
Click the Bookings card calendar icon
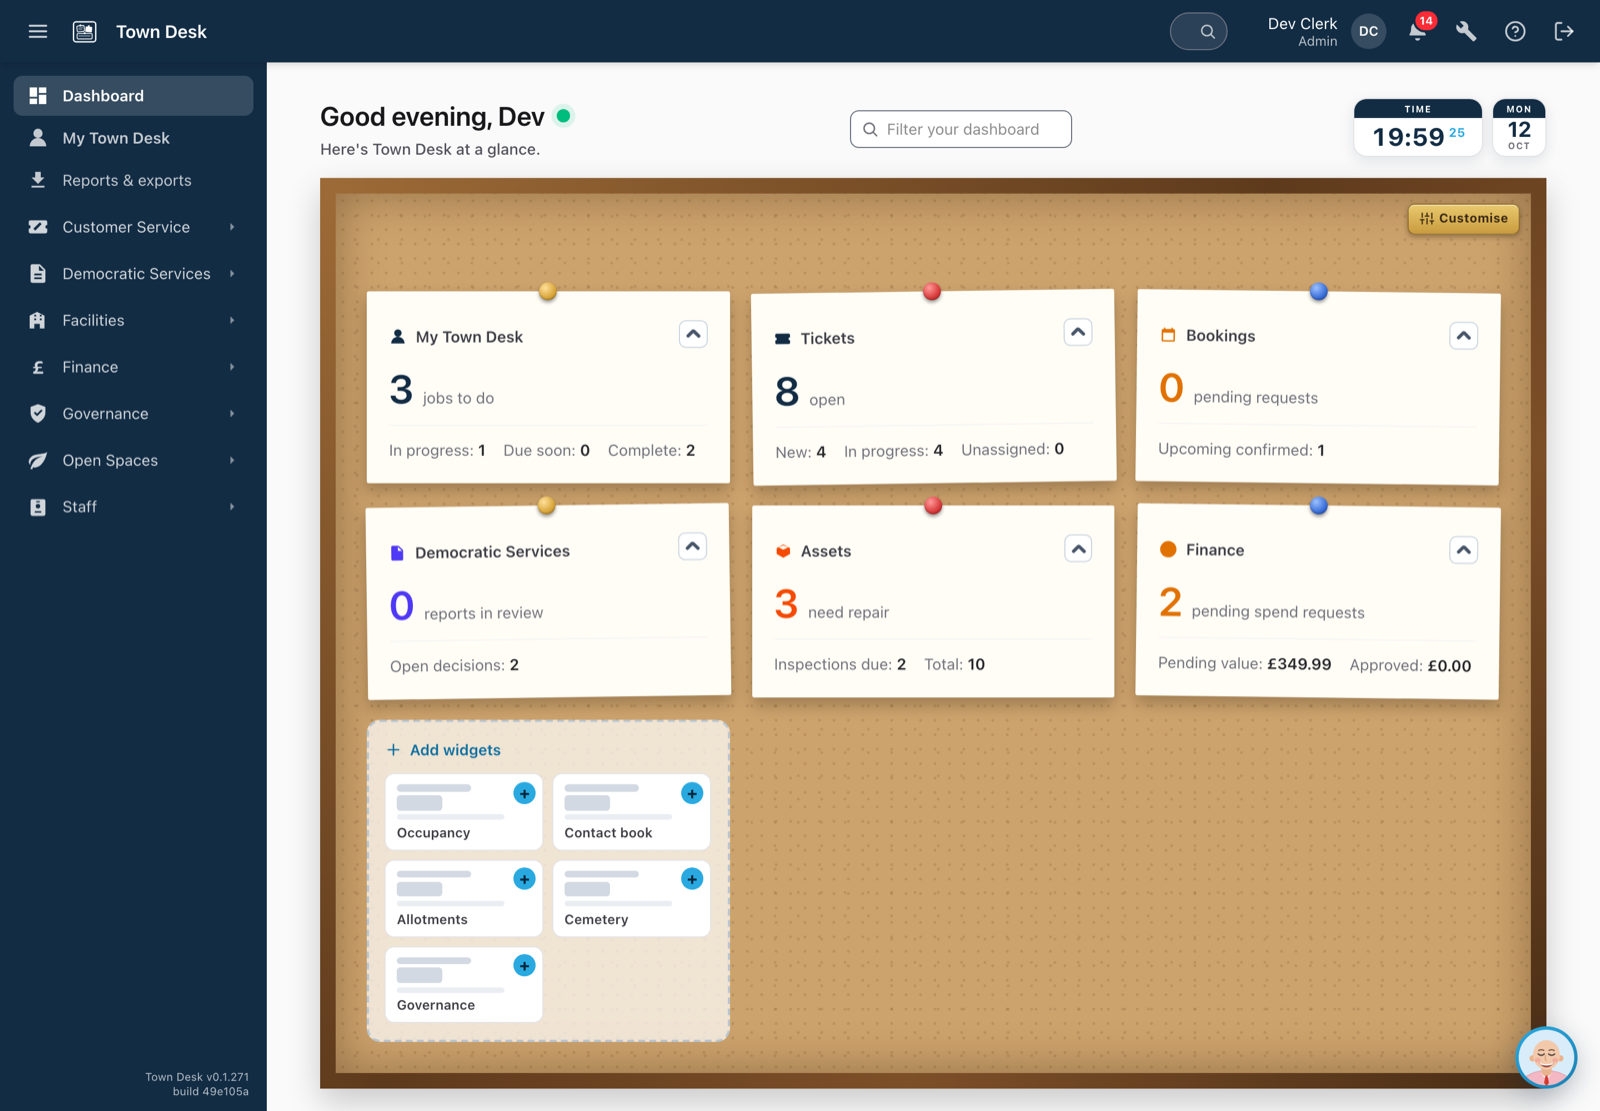(1168, 335)
